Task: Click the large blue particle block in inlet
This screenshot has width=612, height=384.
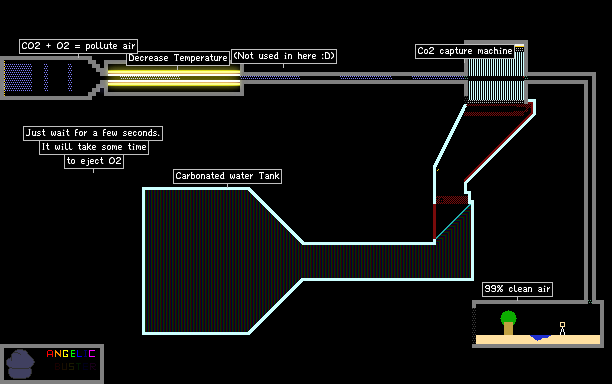Action: point(18,77)
